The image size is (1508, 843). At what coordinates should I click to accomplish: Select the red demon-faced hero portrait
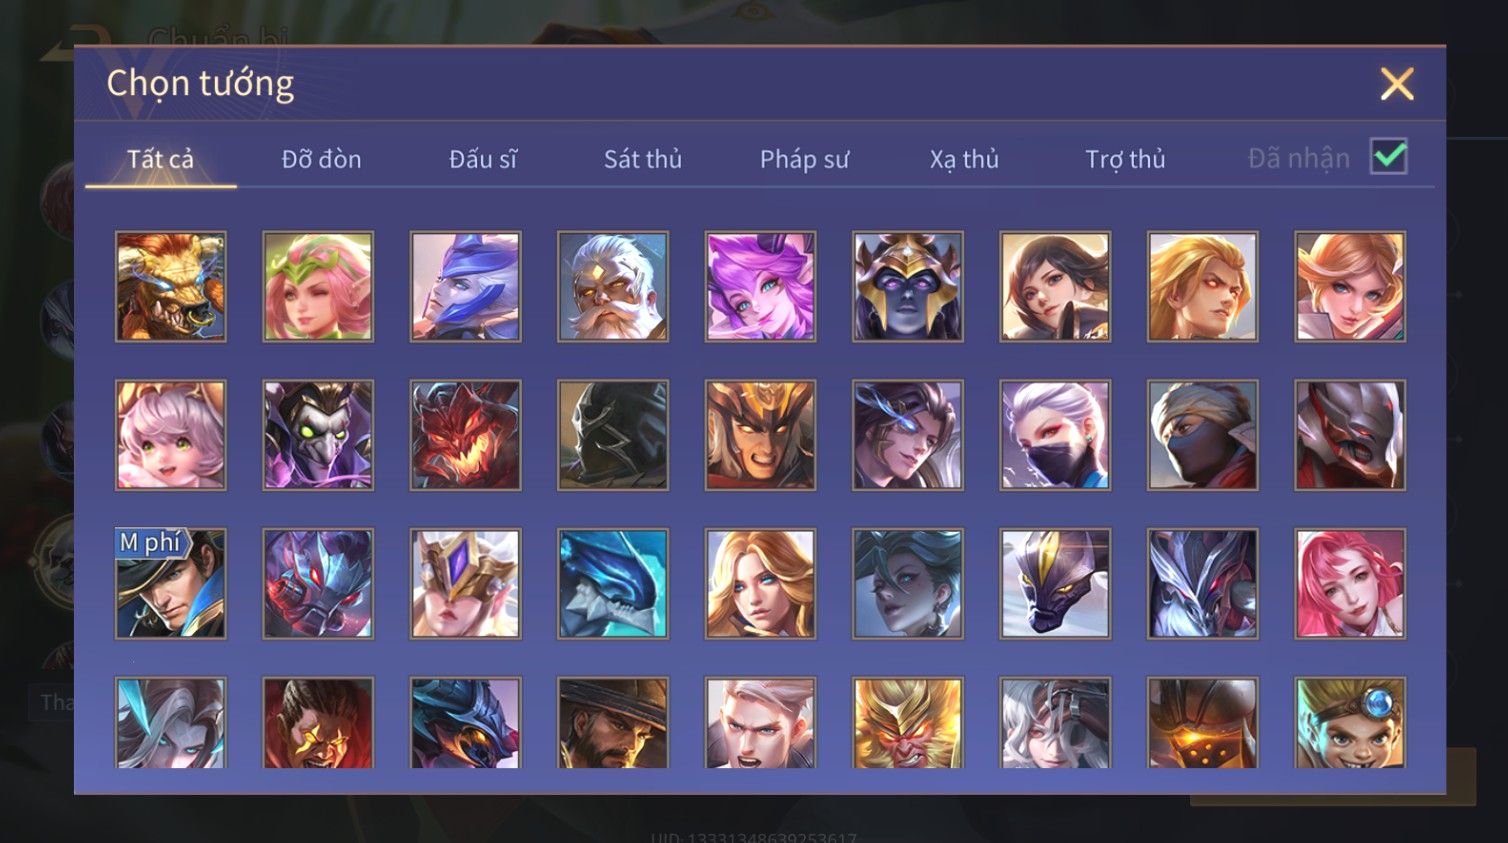coord(465,435)
